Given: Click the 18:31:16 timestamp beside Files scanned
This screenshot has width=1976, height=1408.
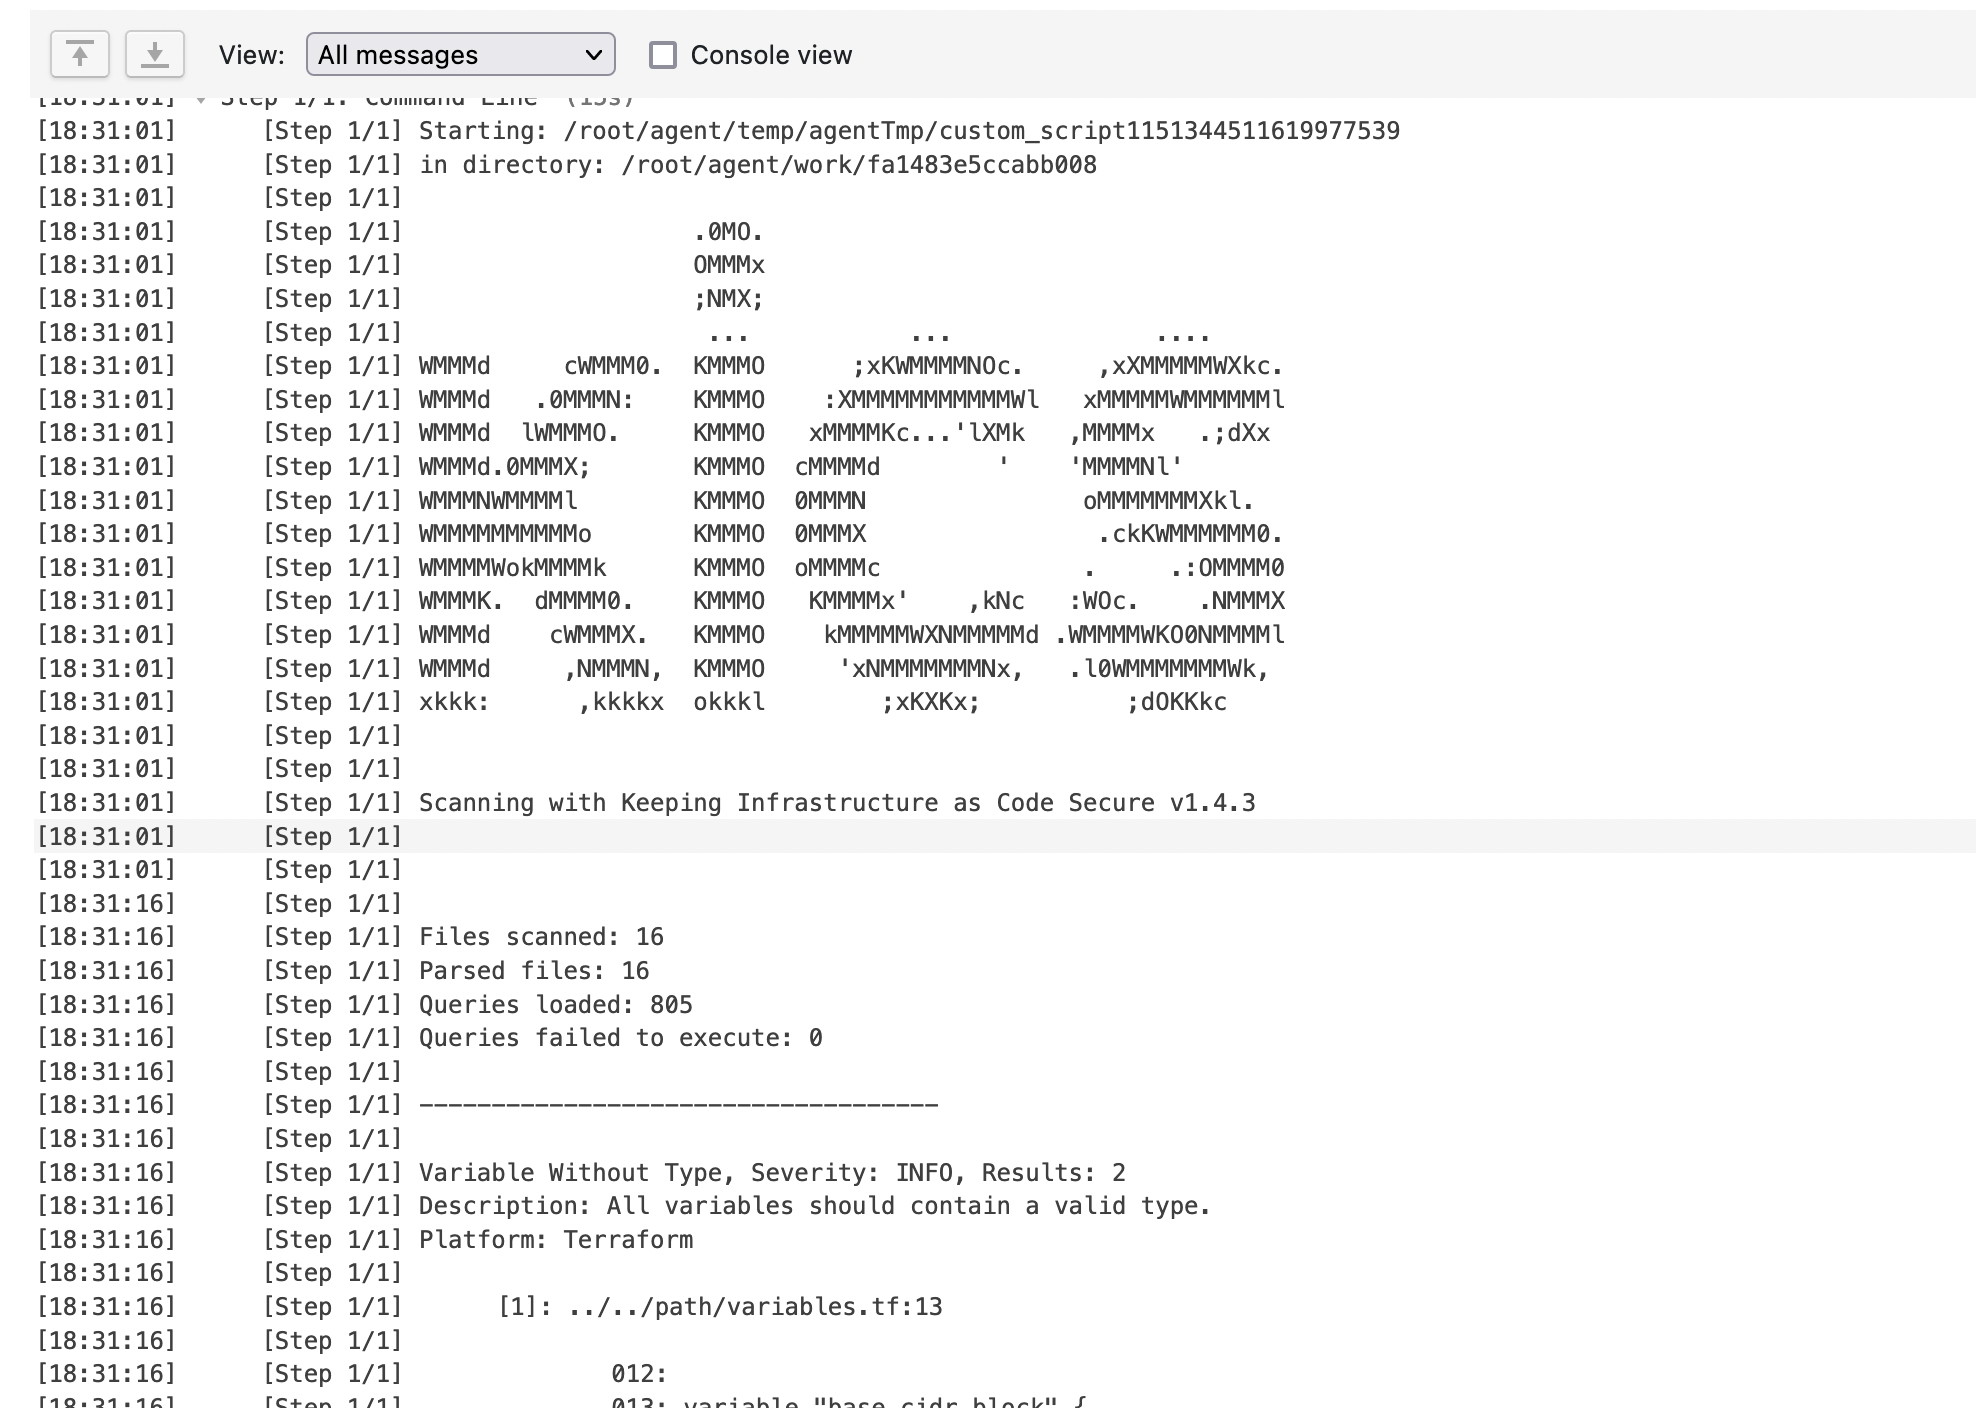Looking at the screenshot, I should click(x=106, y=937).
